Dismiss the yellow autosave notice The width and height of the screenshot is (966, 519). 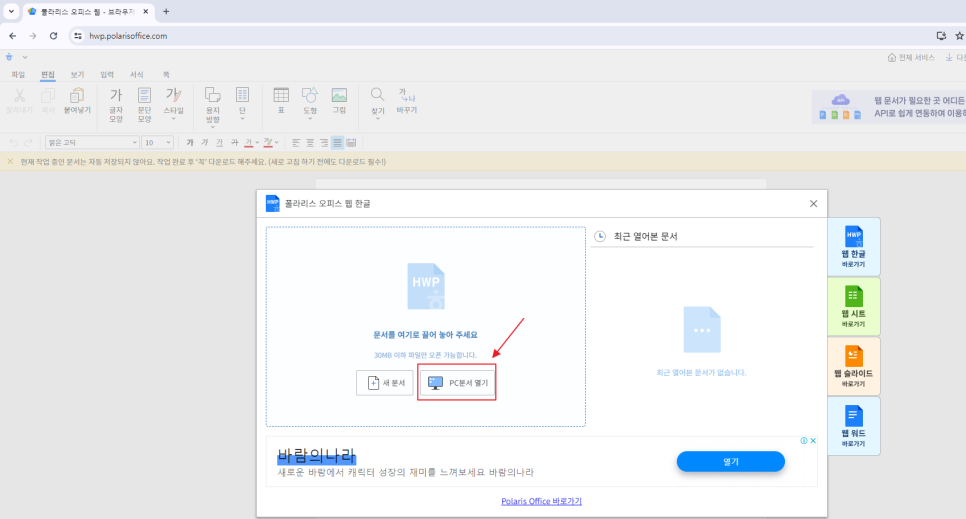click(x=10, y=161)
